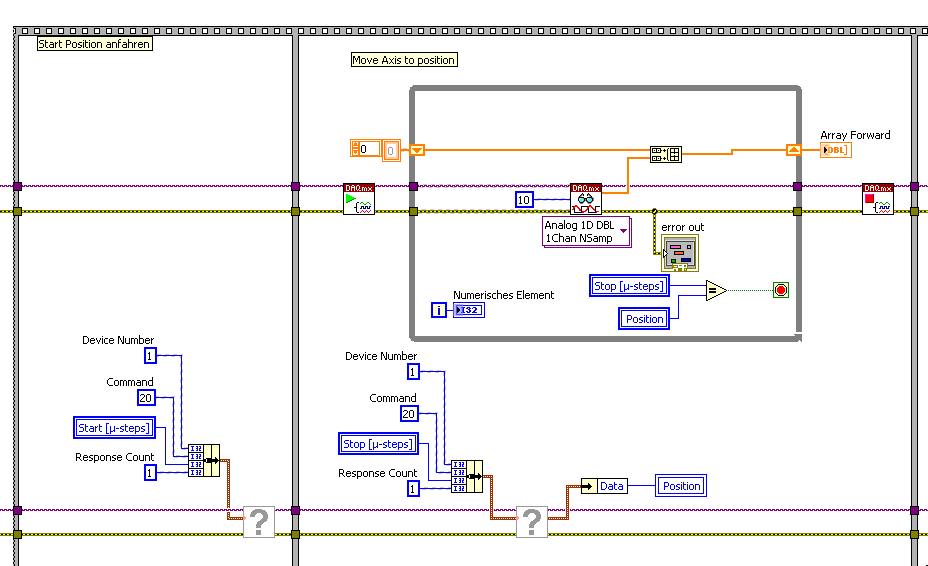Select missing subVI question mark in Start Position frame
This screenshot has width=928, height=566.
click(259, 522)
